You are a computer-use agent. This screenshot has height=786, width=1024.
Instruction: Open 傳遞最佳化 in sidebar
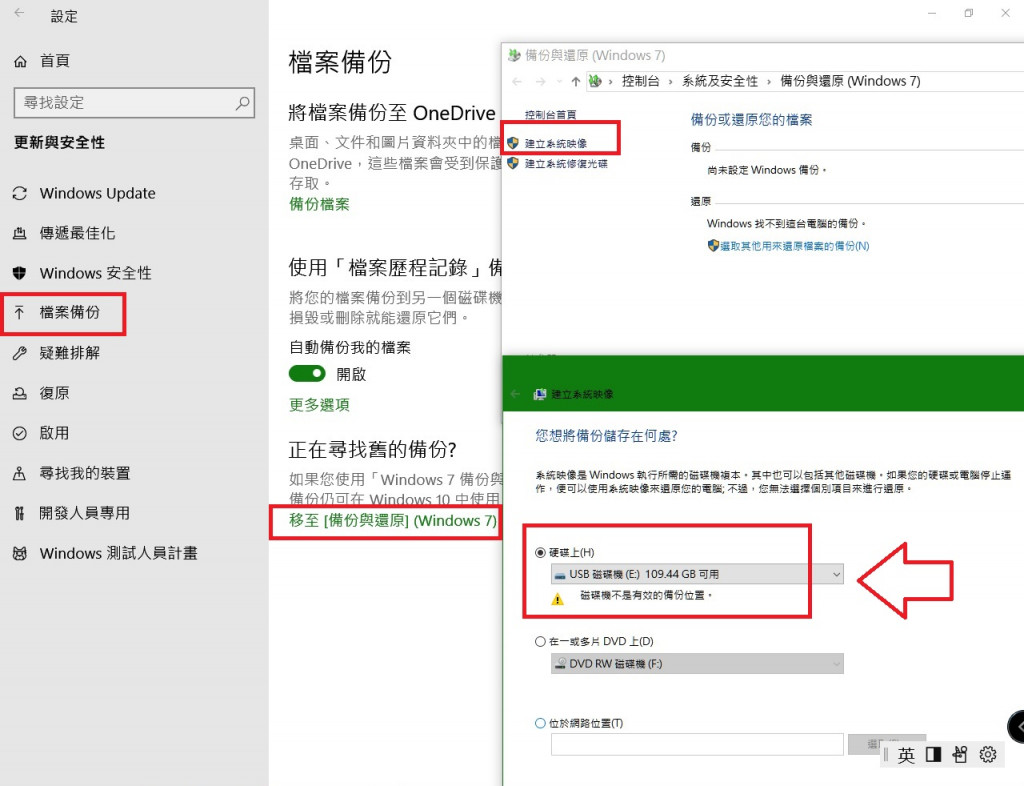pyautogui.click(x=63, y=233)
